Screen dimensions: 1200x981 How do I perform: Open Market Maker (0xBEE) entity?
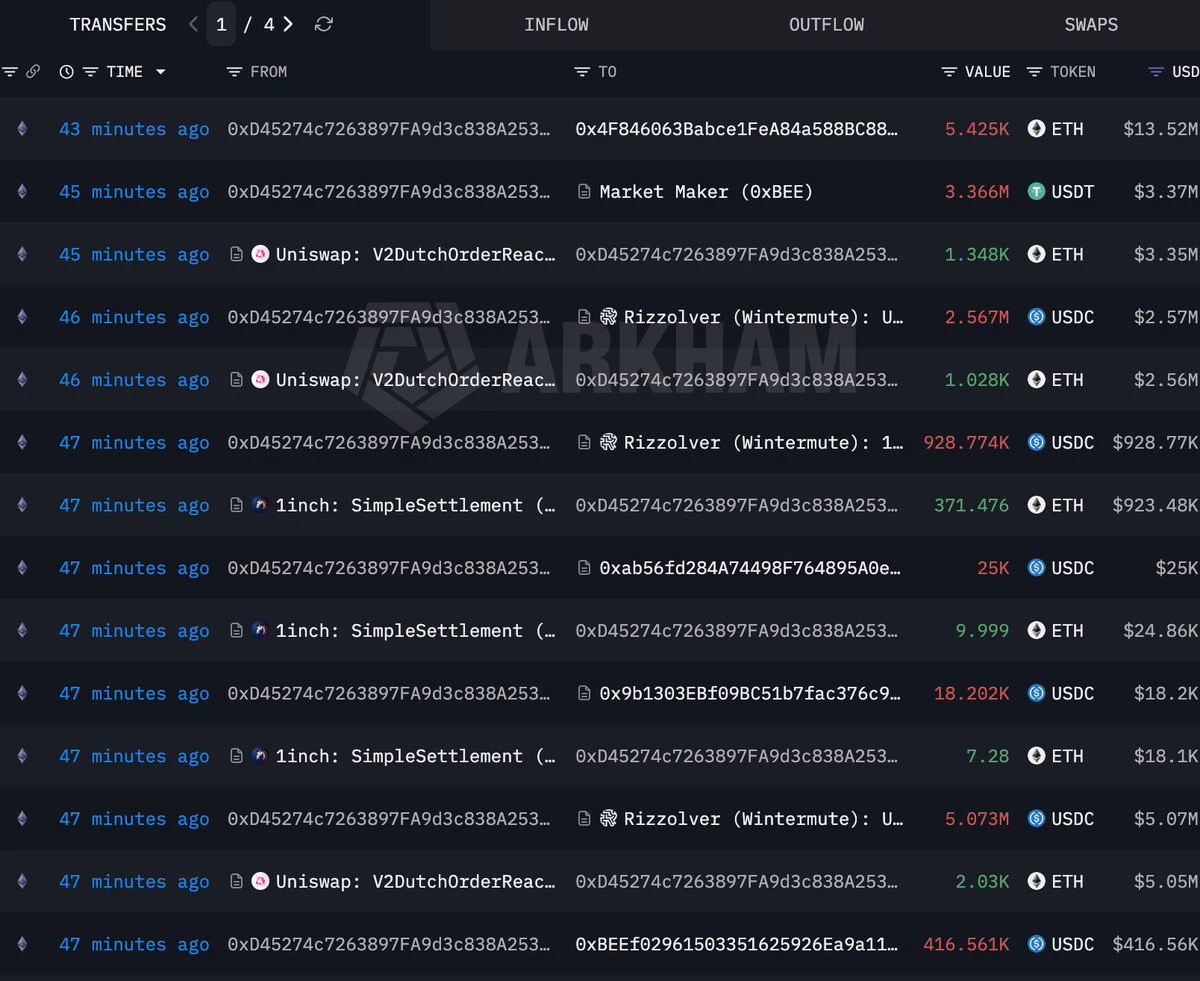point(706,192)
